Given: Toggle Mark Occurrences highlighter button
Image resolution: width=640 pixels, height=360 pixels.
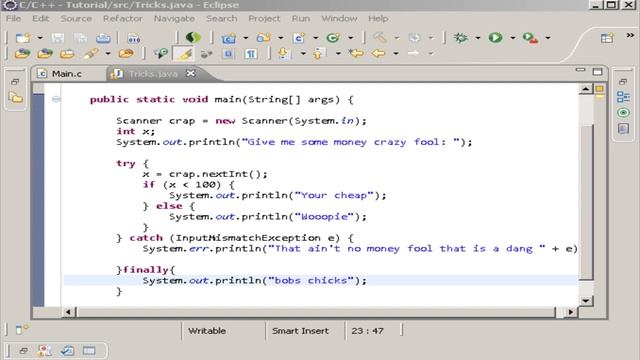Looking at the screenshot, I should coord(183,53).
